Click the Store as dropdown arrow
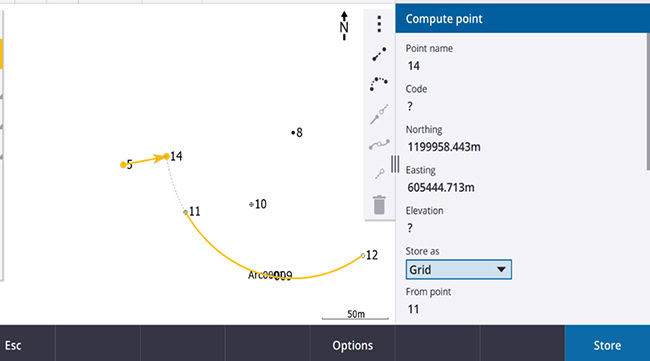Viewport: 650px width, 361px height. (501, 270)
